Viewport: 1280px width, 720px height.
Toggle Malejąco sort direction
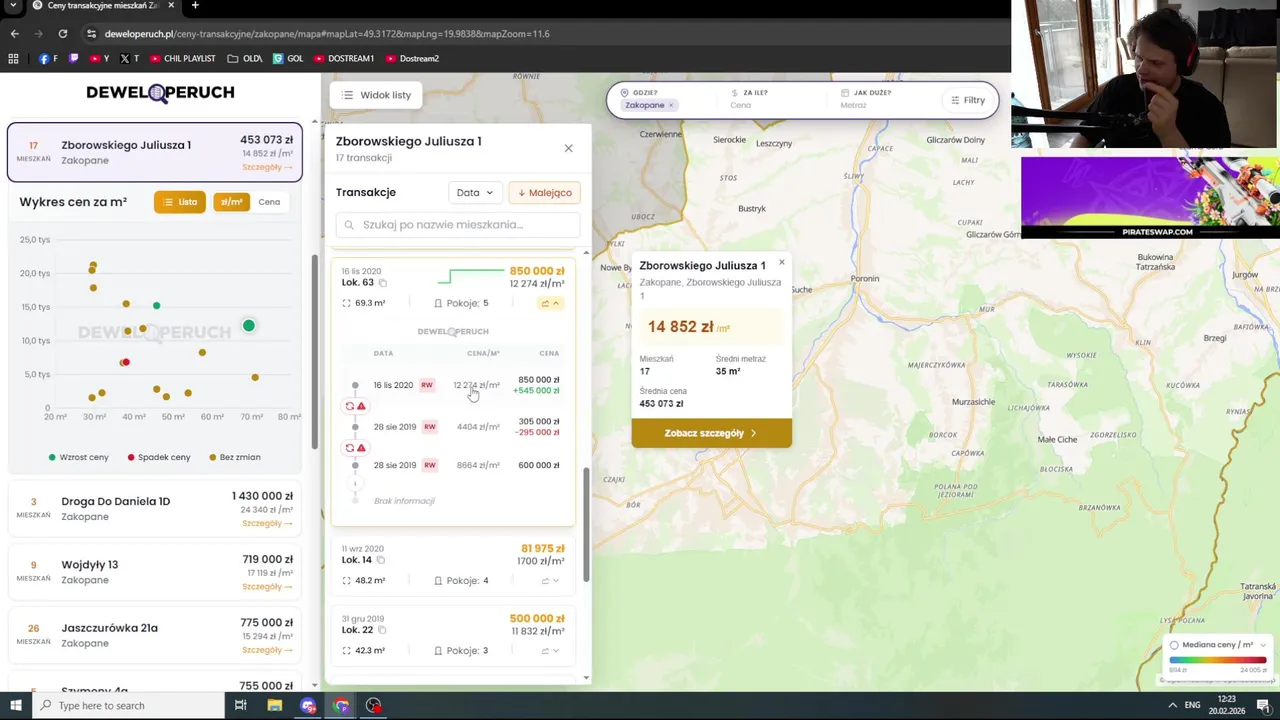(x=544, y=193)
